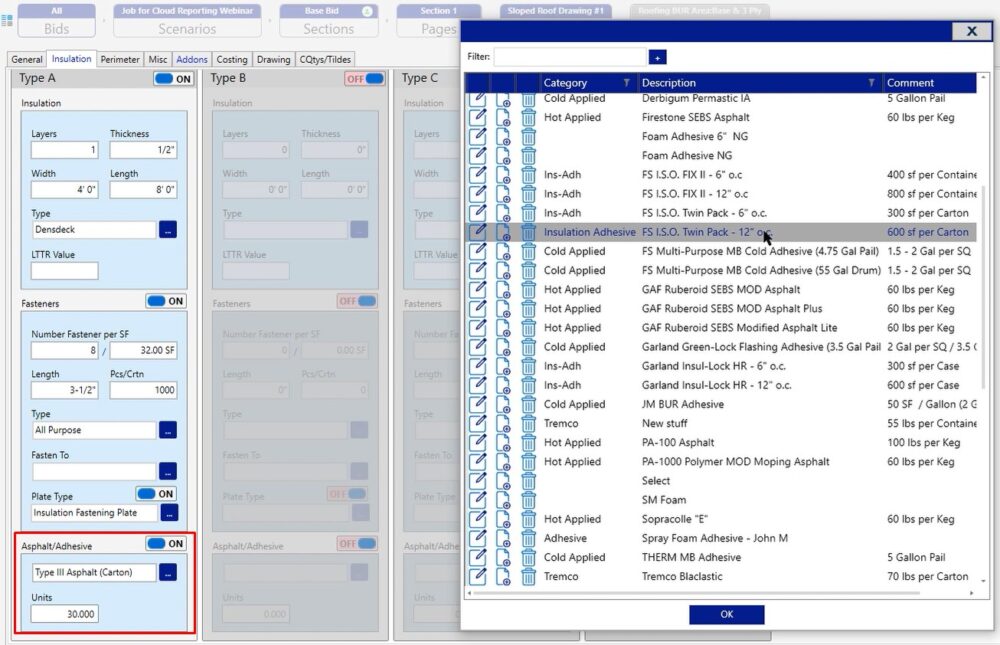Switch to the Perimeter tab
The image size is (1000, 645).
(x=120, y=59)
